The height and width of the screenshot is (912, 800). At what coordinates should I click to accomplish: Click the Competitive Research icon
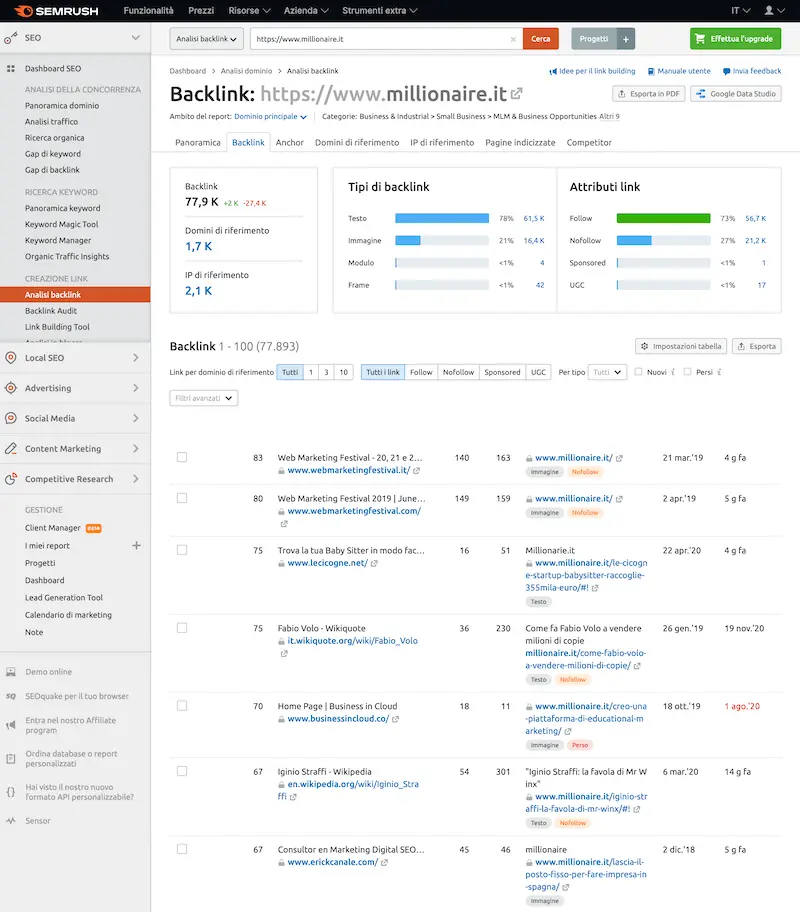coord(10,479)
